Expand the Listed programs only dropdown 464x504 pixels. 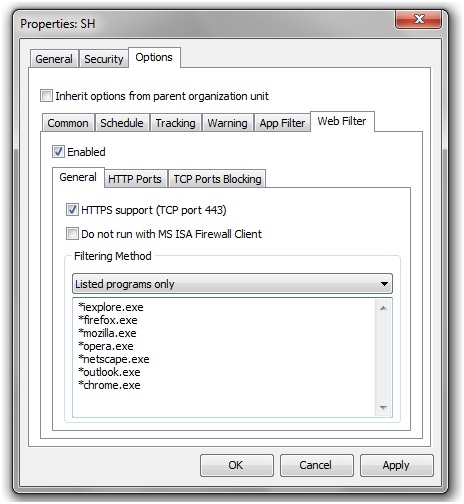(x=232, y=284)
